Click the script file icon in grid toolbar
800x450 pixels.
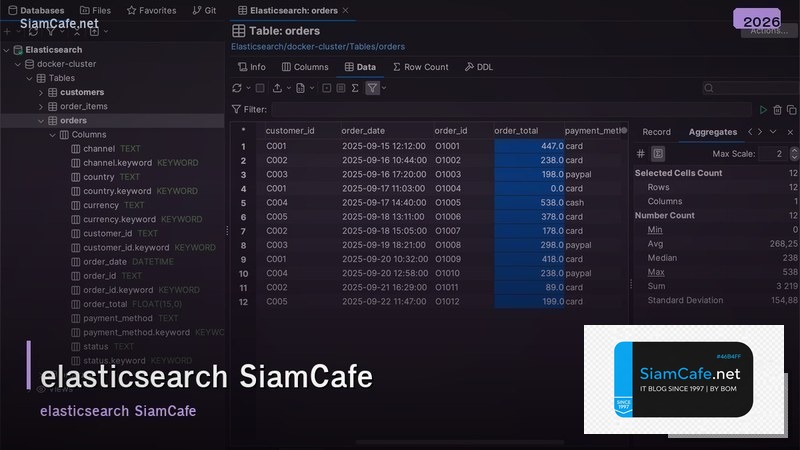(301, 88)
